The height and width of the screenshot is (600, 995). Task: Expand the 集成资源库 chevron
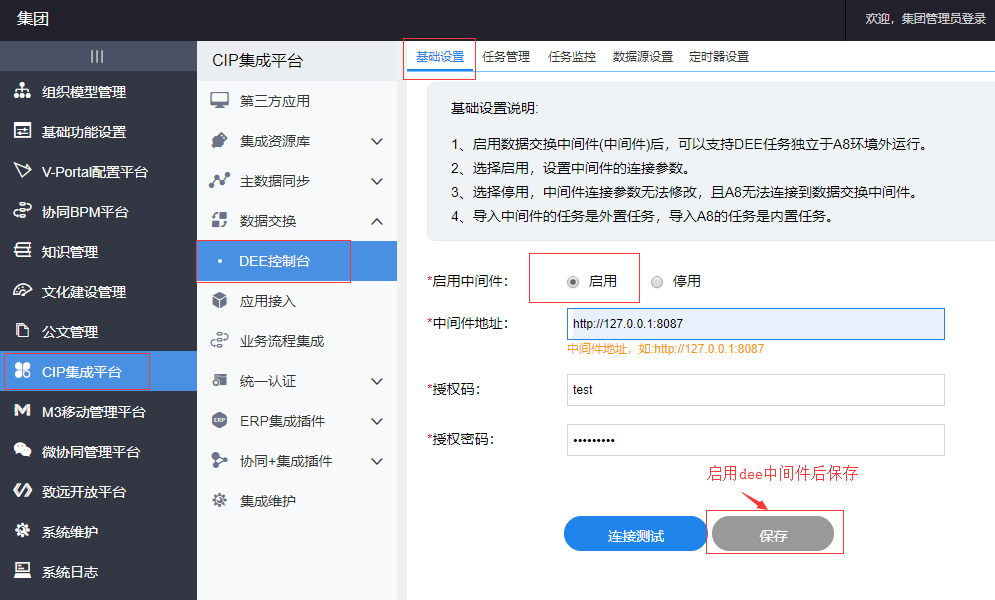[377, 141]
